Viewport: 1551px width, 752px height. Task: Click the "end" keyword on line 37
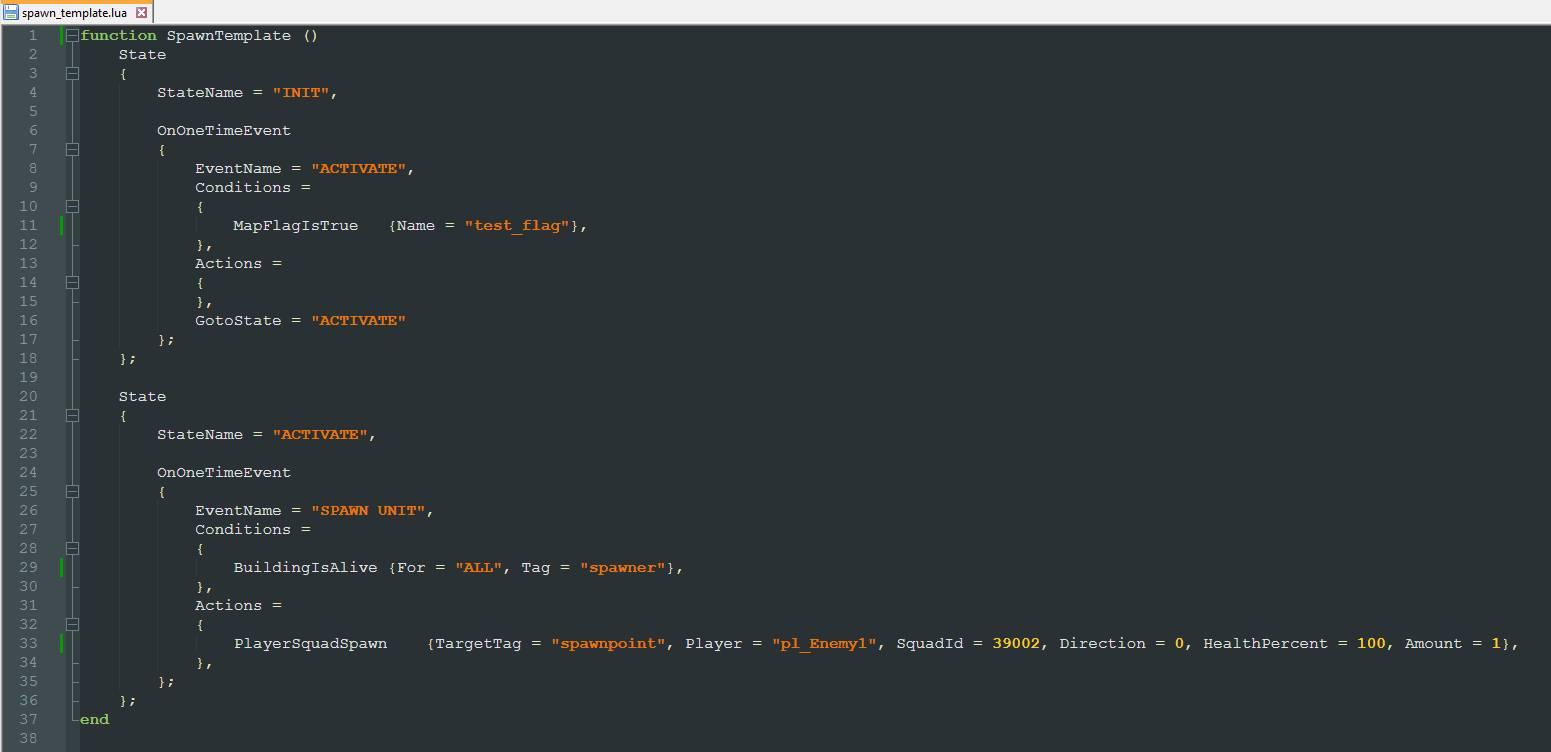click(95, 719)
